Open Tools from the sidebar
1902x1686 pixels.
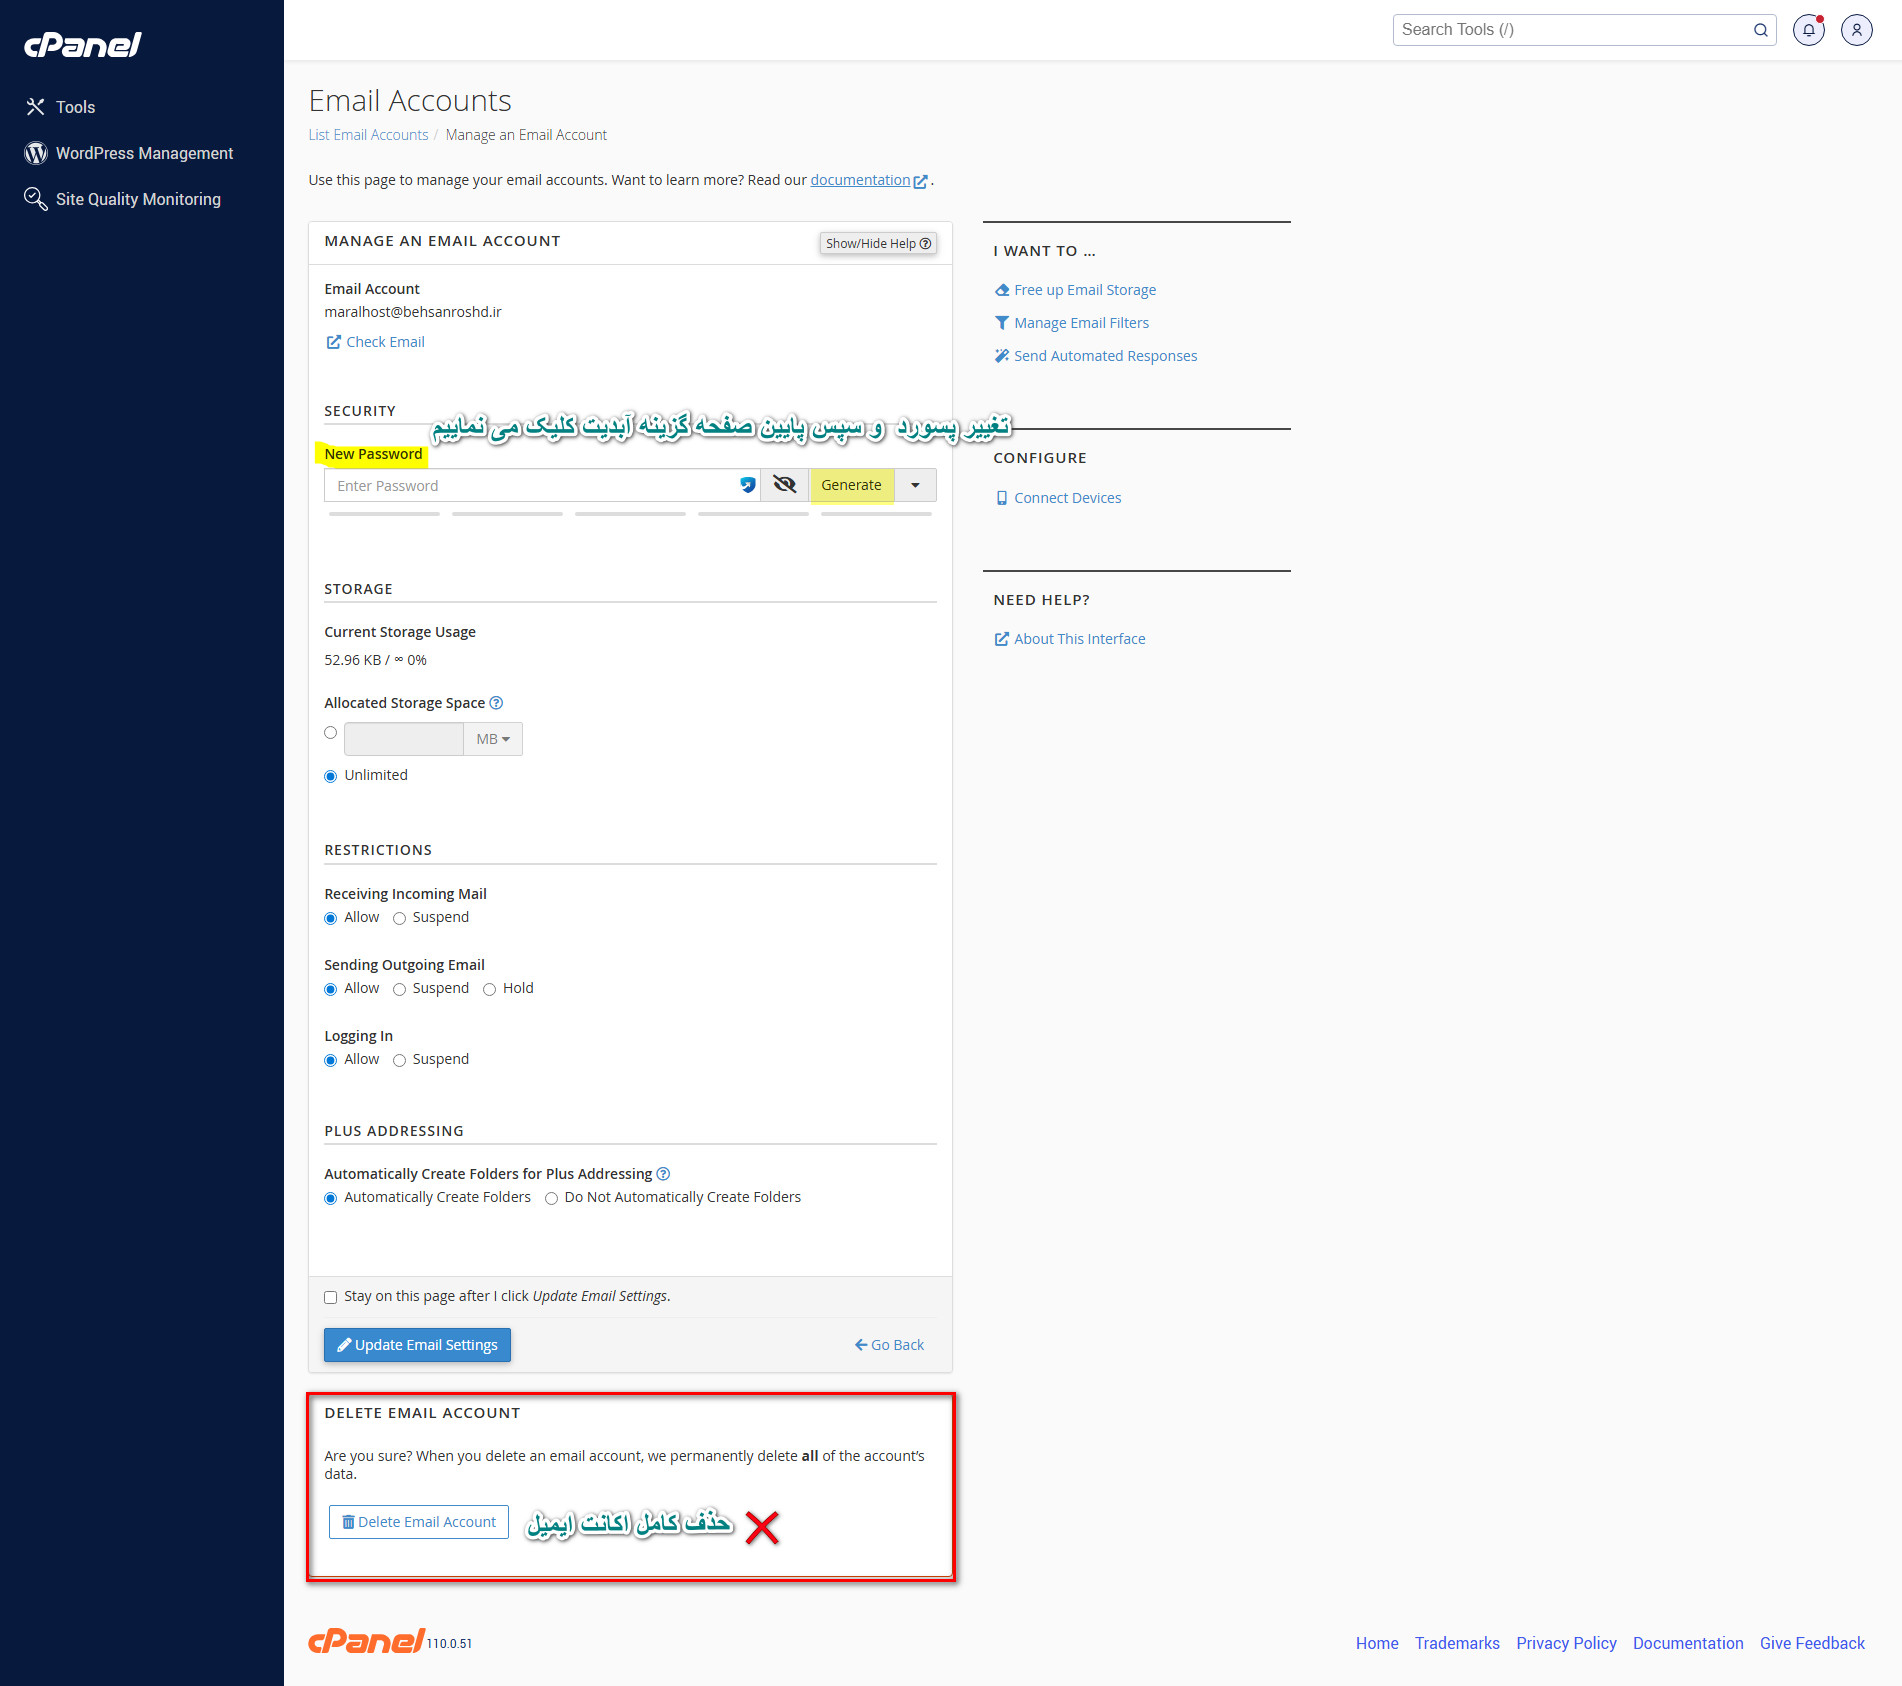(x=75, y=106)
